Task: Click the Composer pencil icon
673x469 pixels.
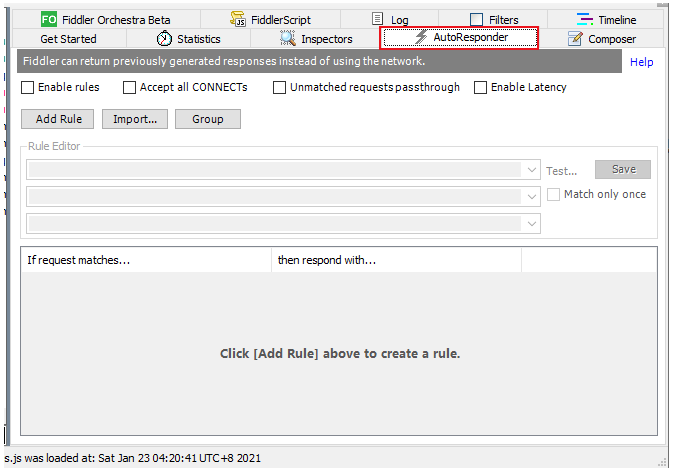Action: point(575,39)
